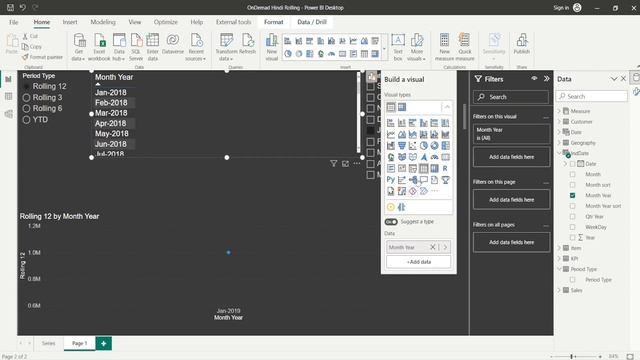640x360 pixels.
Task: Check the Qtr Year field checkbox
Action: 572,216
